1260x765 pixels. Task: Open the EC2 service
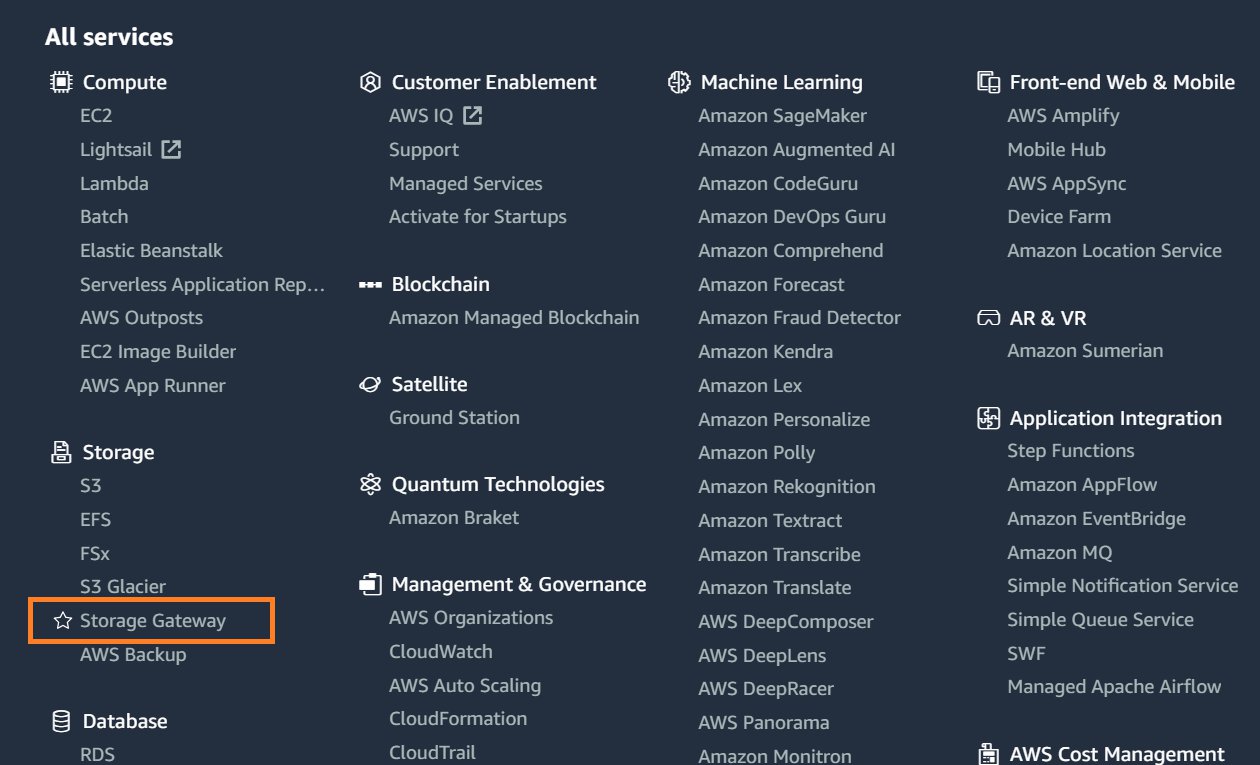pos(96,116)
